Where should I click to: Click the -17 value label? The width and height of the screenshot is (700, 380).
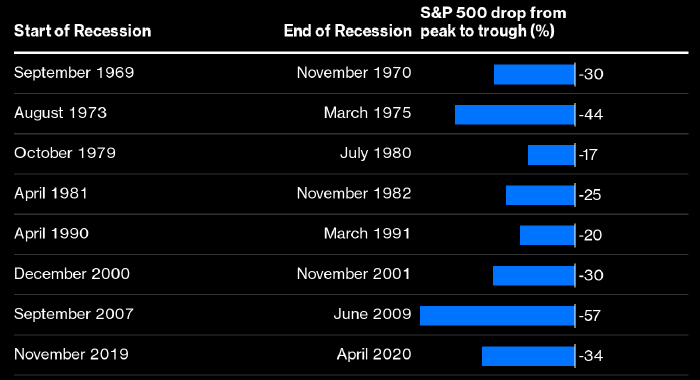[588, 155]
